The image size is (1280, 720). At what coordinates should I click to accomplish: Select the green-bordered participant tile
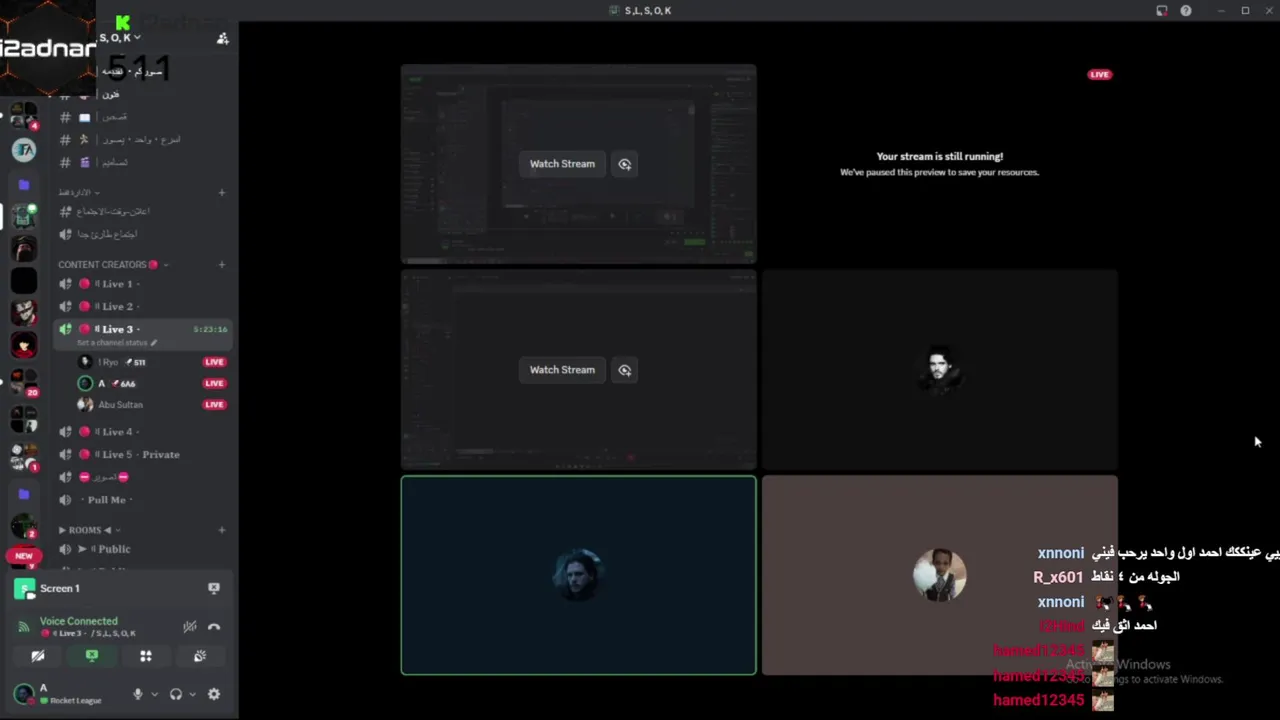click(x=578, y=575)
